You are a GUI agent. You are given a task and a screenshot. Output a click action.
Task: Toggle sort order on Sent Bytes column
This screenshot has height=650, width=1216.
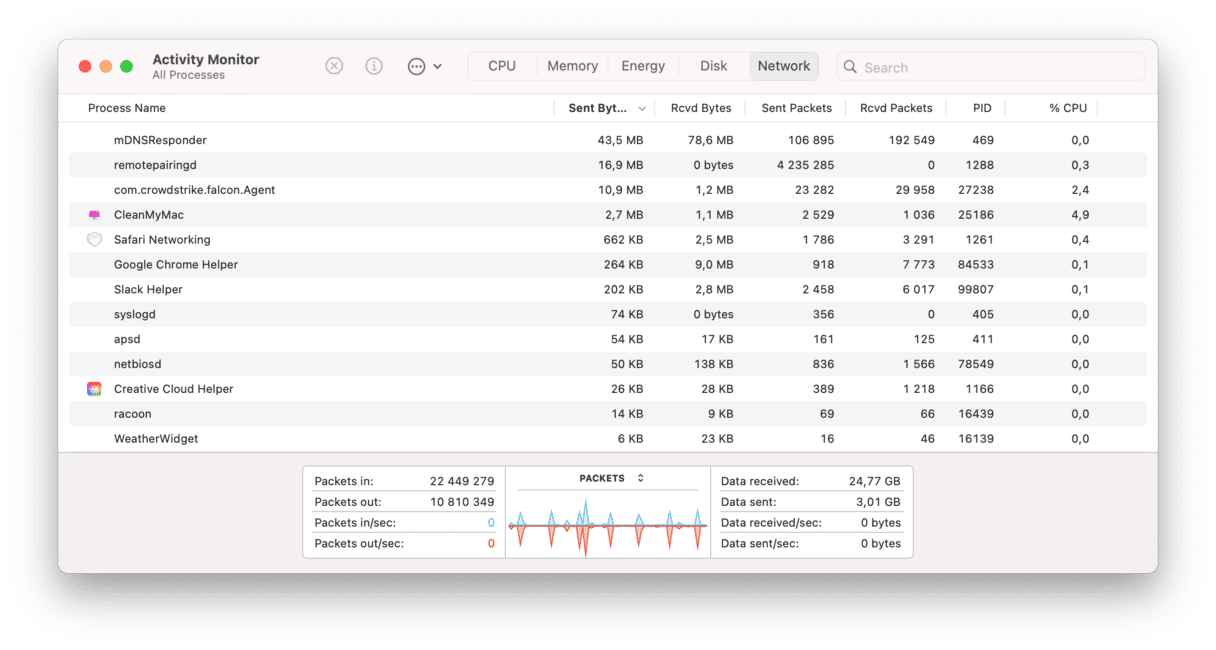[605, 108]
